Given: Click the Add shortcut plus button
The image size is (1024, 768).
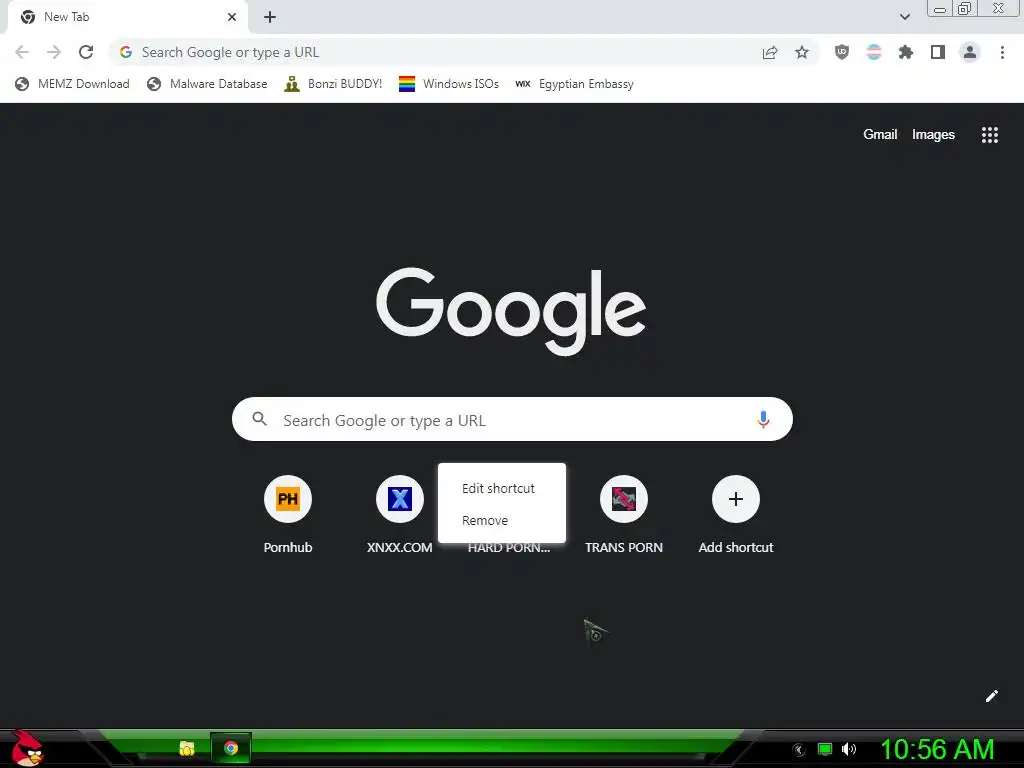Looking at the screenshot, I should 736,500.
